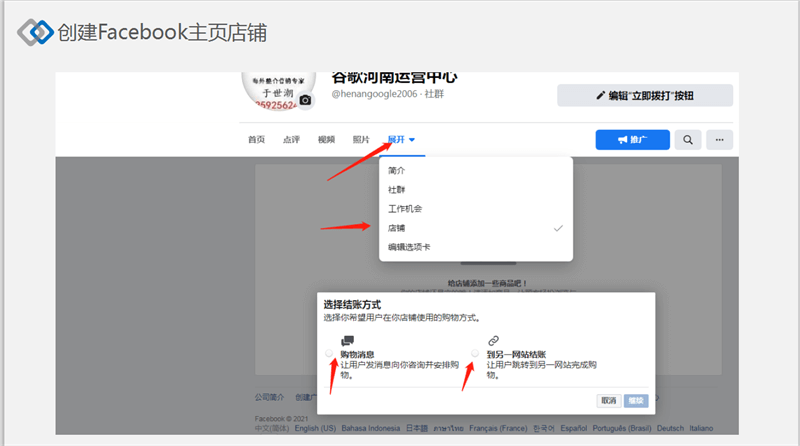This screenshot has height=446, width=800.
Task: Open the 点评 tab
Action: pos(291,139)
